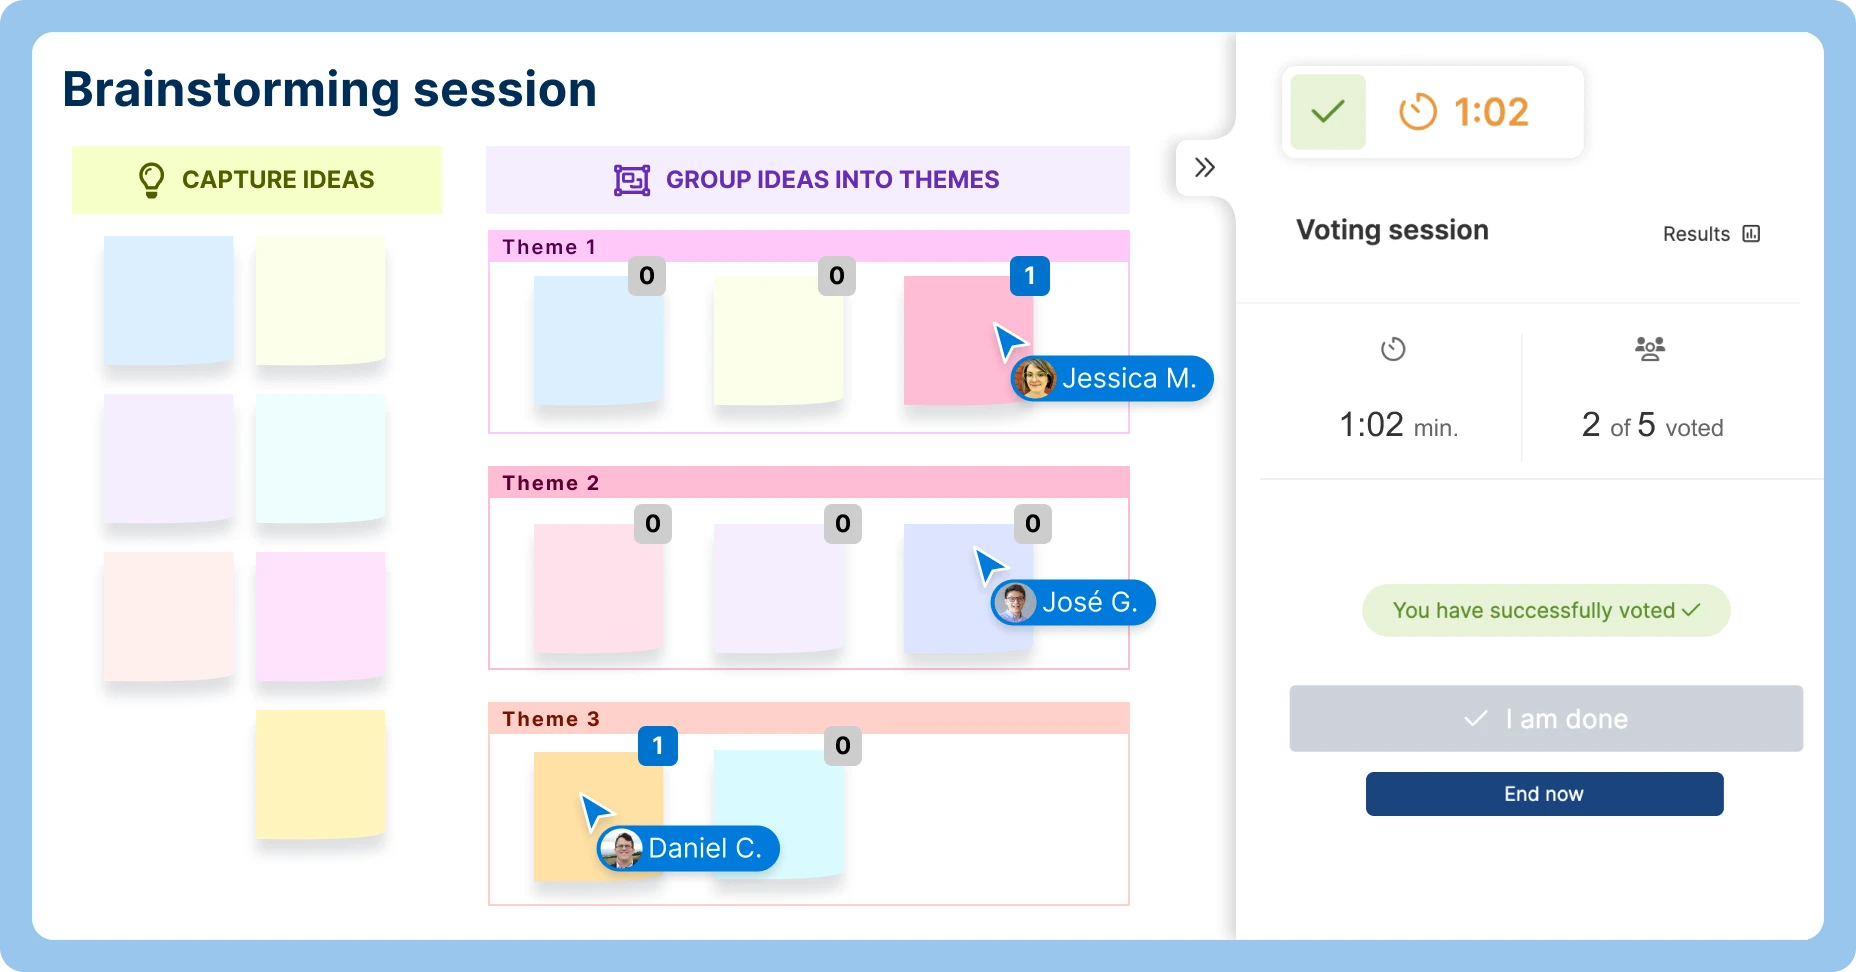Click the participants group icon
Image resolution: width=1856 pixels, height=972 pixels.
(x=1650, y=349)
